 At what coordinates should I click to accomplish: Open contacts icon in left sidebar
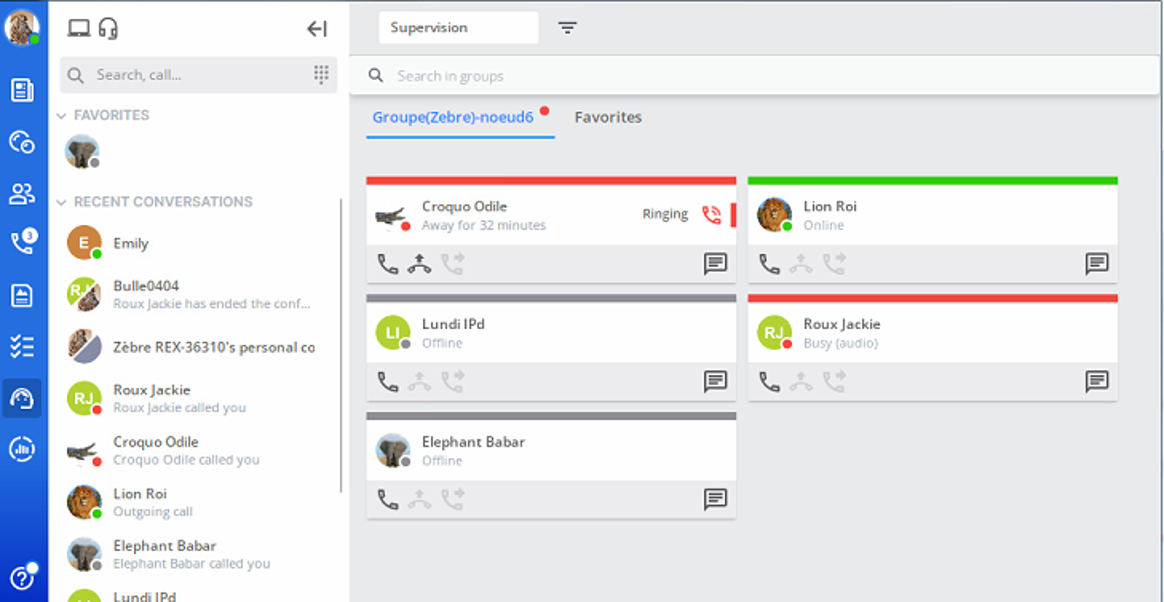point(22,194)
